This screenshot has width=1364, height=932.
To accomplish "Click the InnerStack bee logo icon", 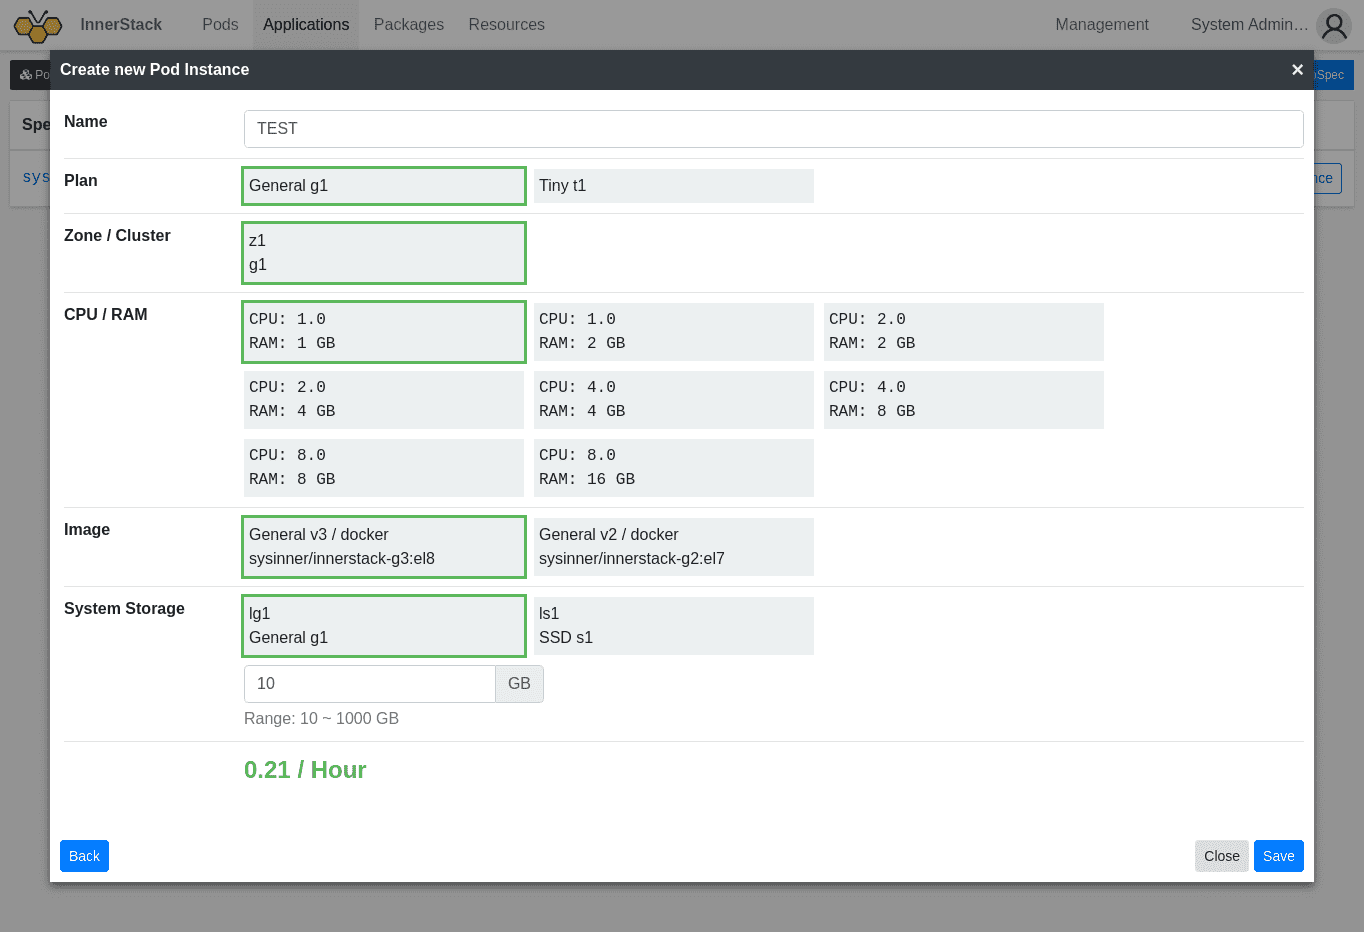I will [x=38, y=26].
